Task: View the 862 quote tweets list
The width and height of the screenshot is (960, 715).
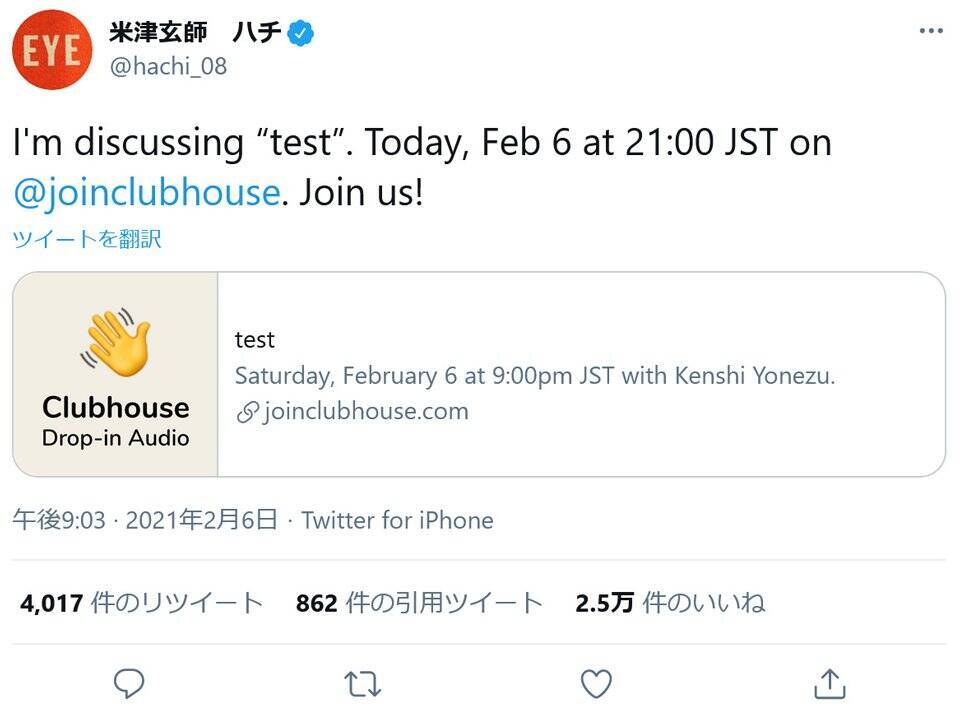Action: [419, 603]
